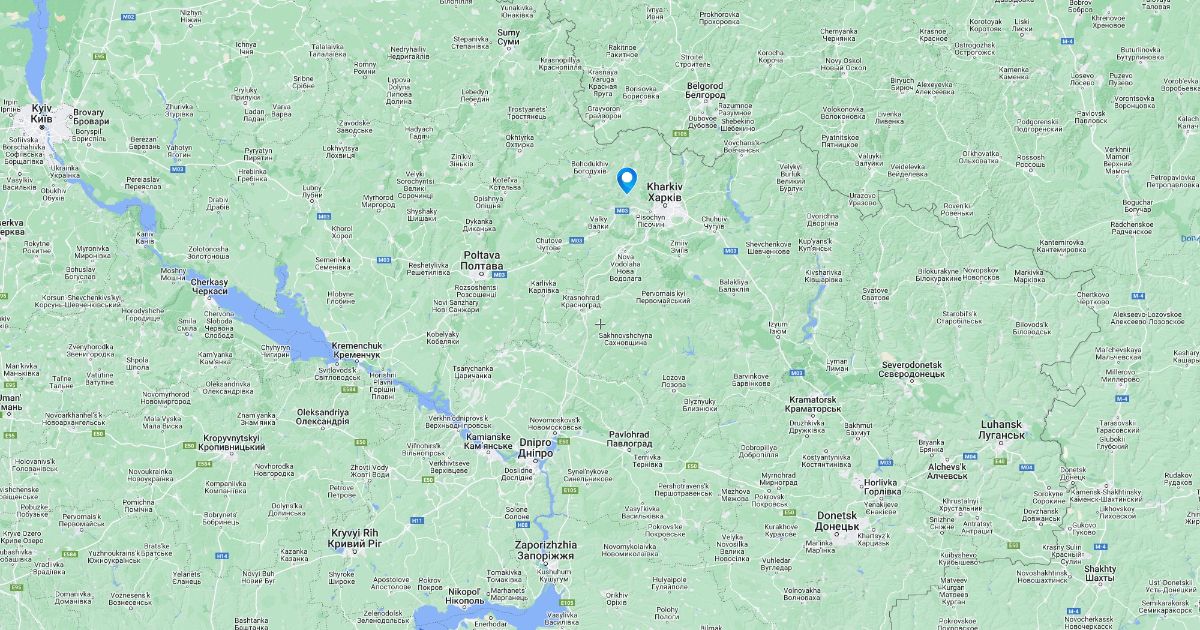Click the green E95 road shield north of Kyiv
Image resolution: width=1200 pixels, height=630 pixels.
tap(99, 56)
